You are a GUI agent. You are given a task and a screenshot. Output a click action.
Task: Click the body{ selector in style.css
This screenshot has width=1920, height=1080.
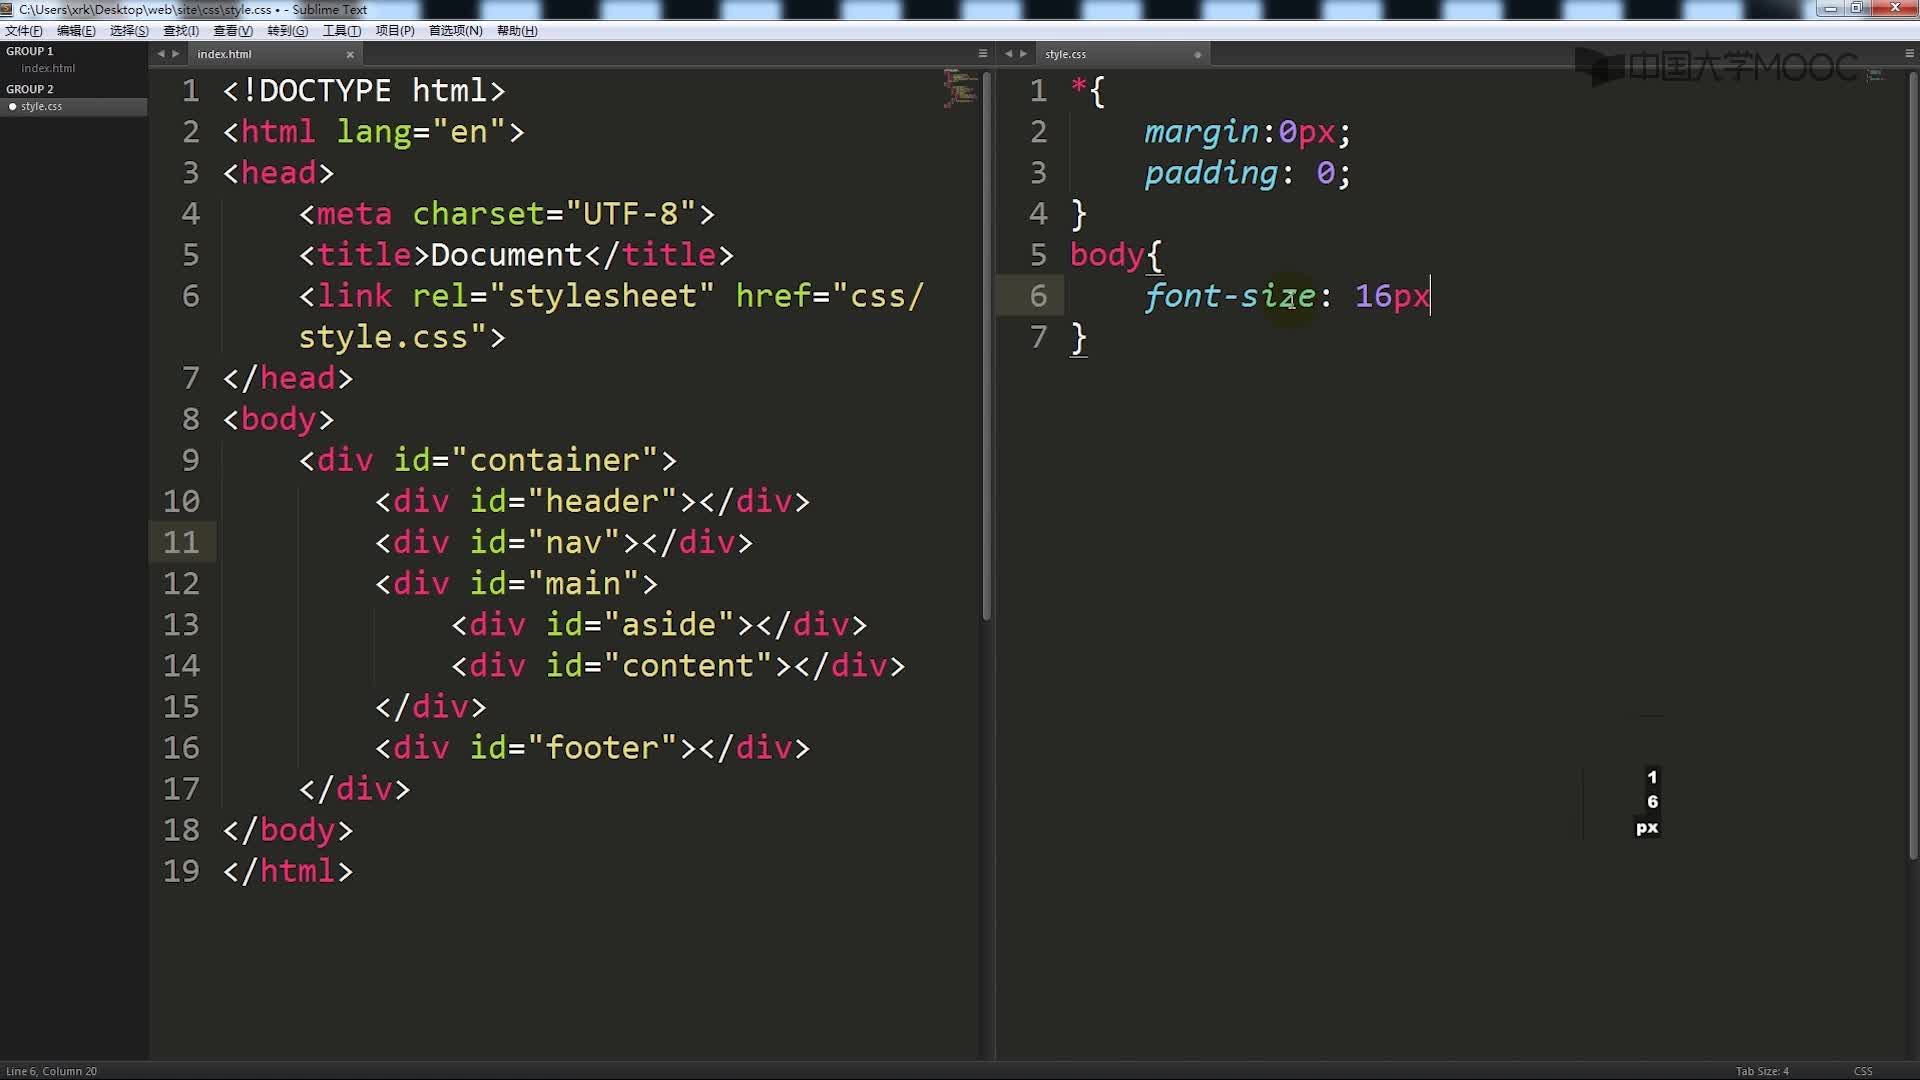pyautogui.click(x=1116, y=255)
